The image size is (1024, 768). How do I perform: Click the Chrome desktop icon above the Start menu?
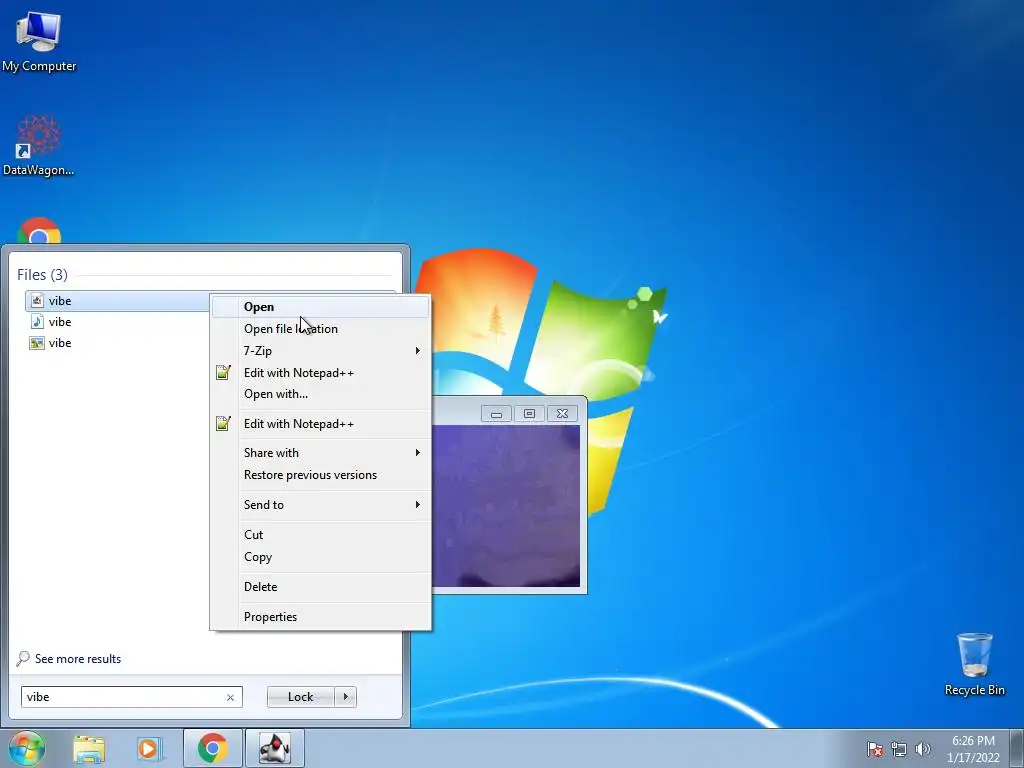click(39, 231)
